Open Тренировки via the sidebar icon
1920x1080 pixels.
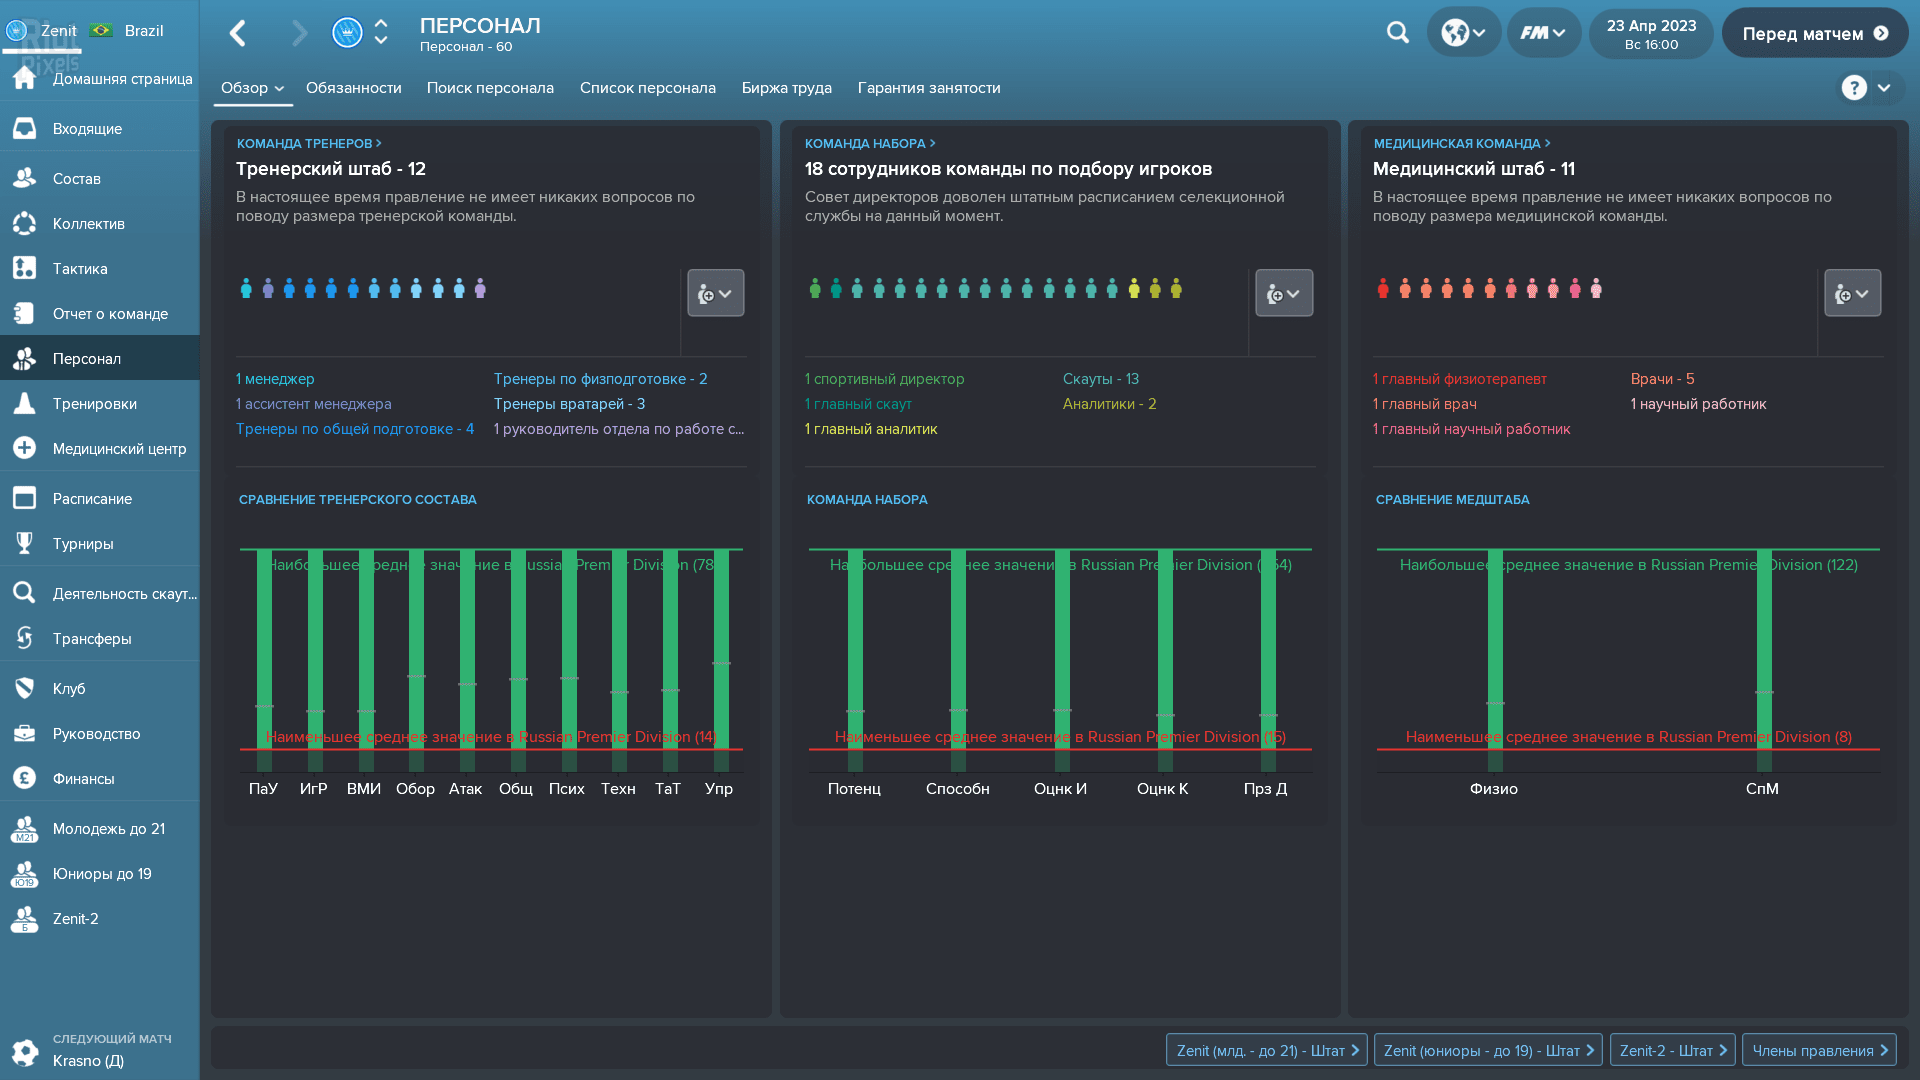click(x=22, y=403)
